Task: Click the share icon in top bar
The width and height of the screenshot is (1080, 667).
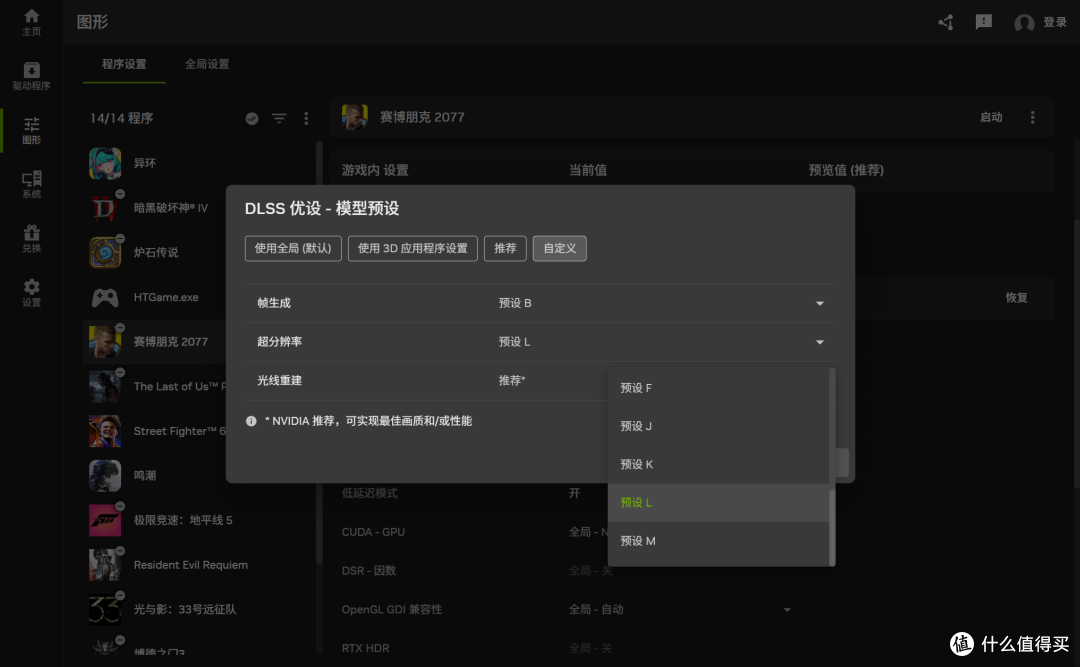Action: click(x=946, y=22)
